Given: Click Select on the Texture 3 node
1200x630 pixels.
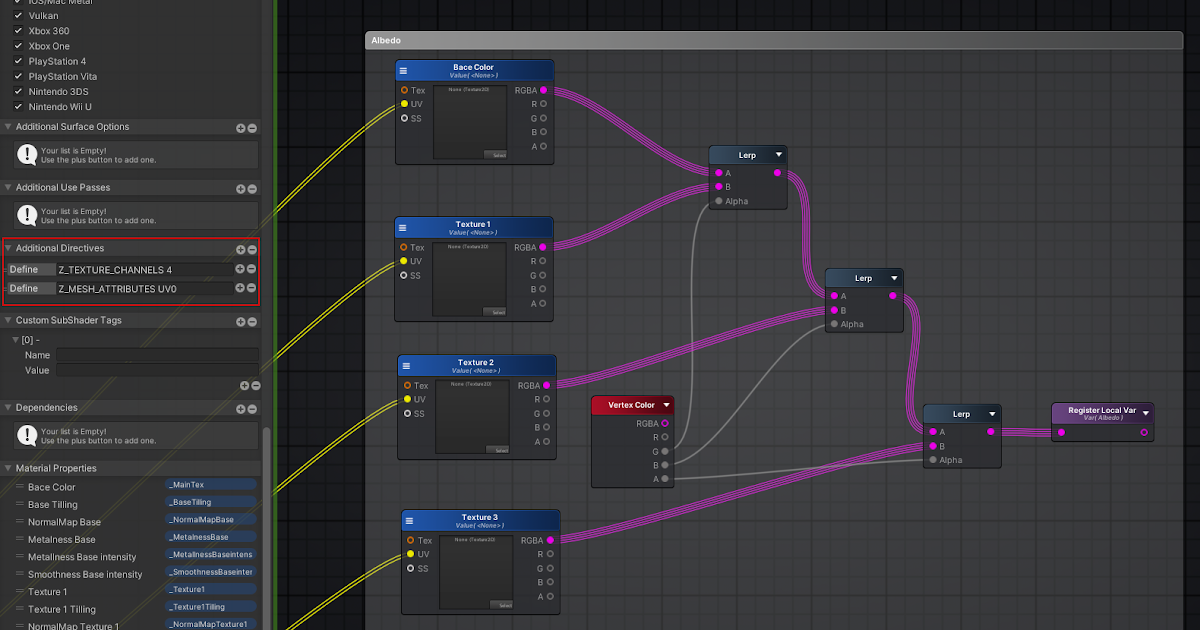Looking at the screenshot, I should (503, 605).
